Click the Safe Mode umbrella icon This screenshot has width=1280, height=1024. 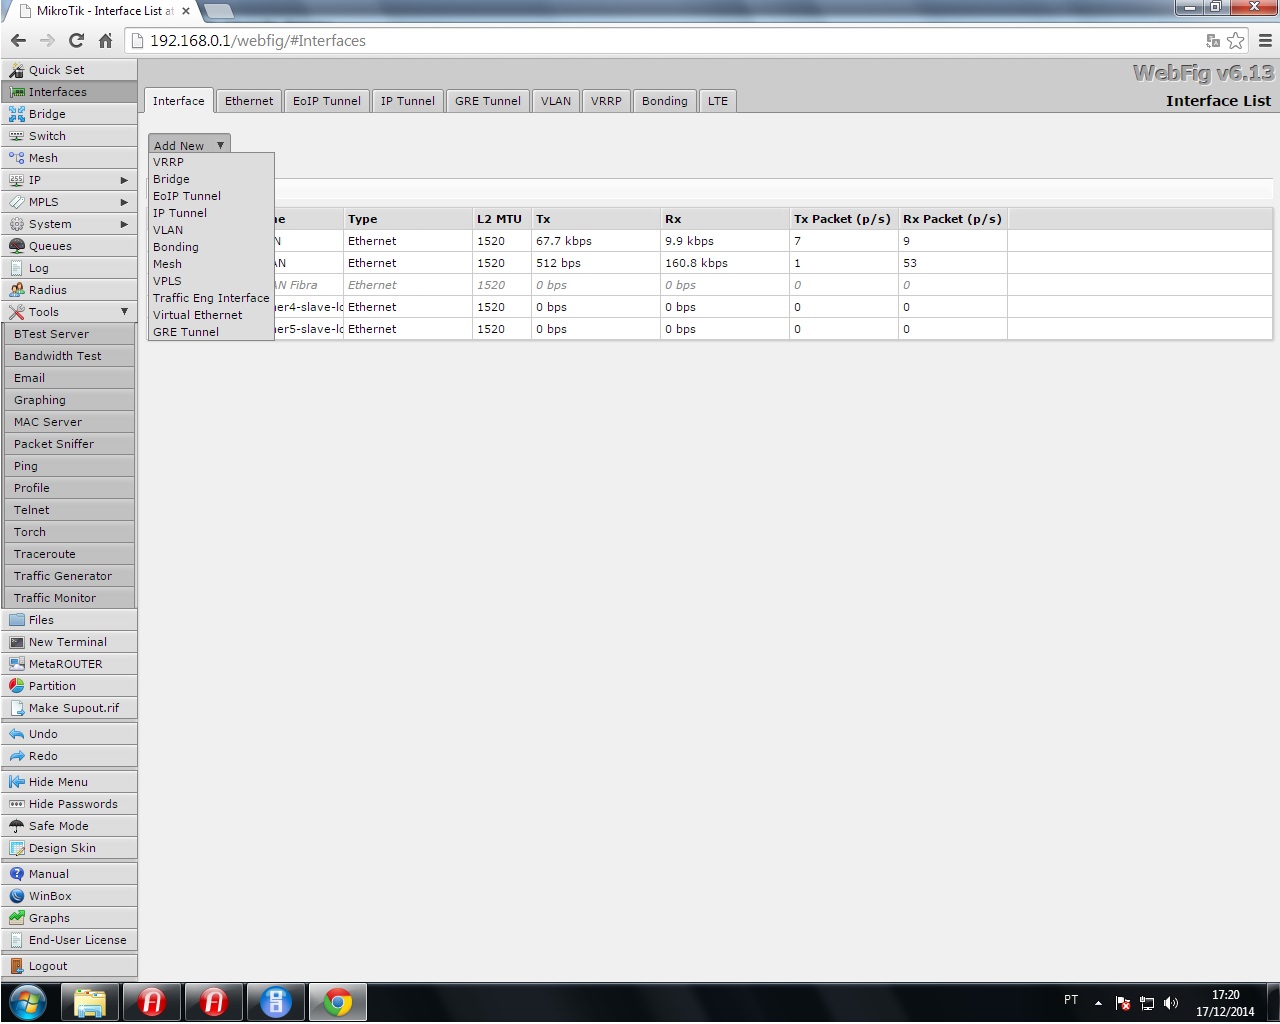click(x=17, y=826)
